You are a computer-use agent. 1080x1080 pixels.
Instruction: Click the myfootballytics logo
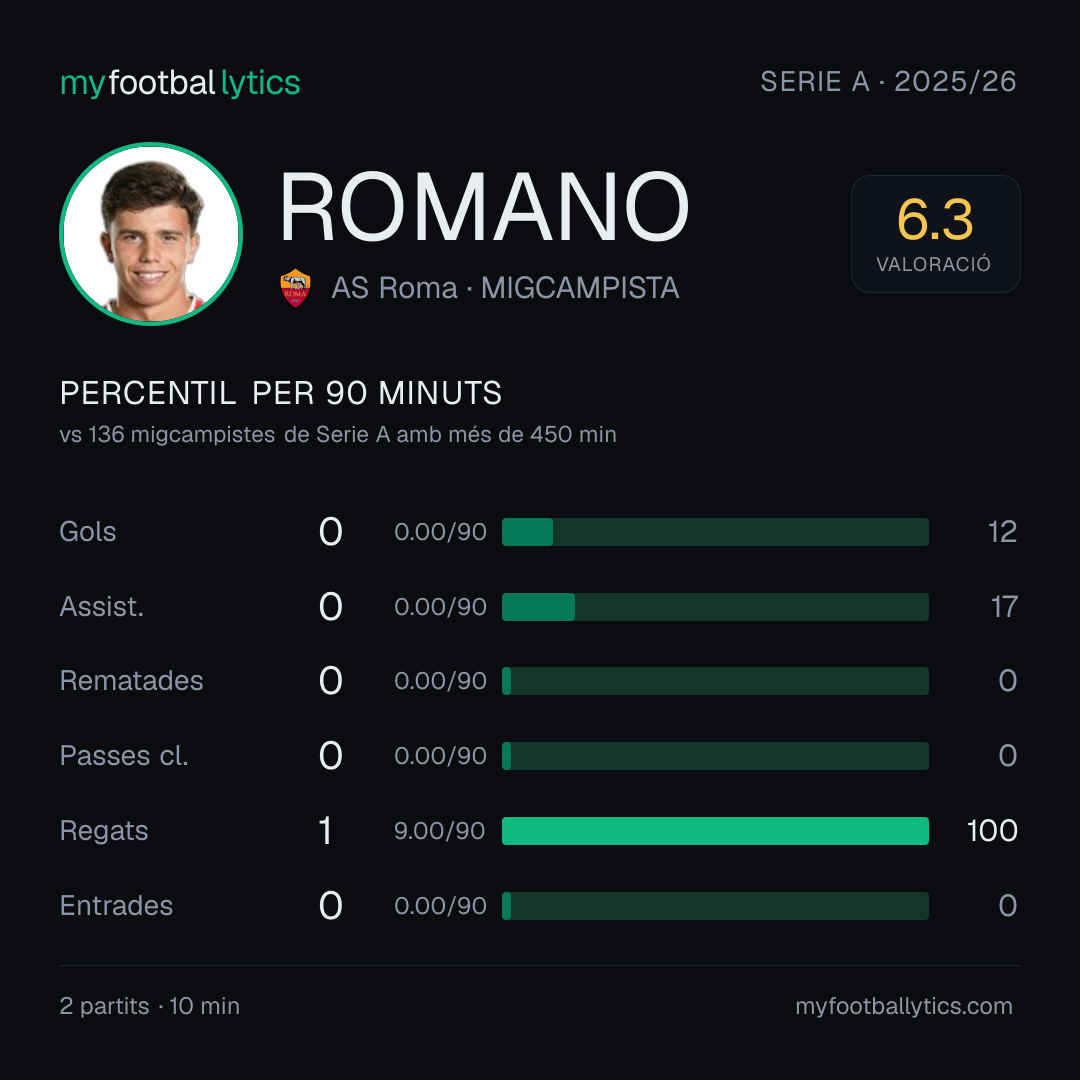(x=180, y=83)
